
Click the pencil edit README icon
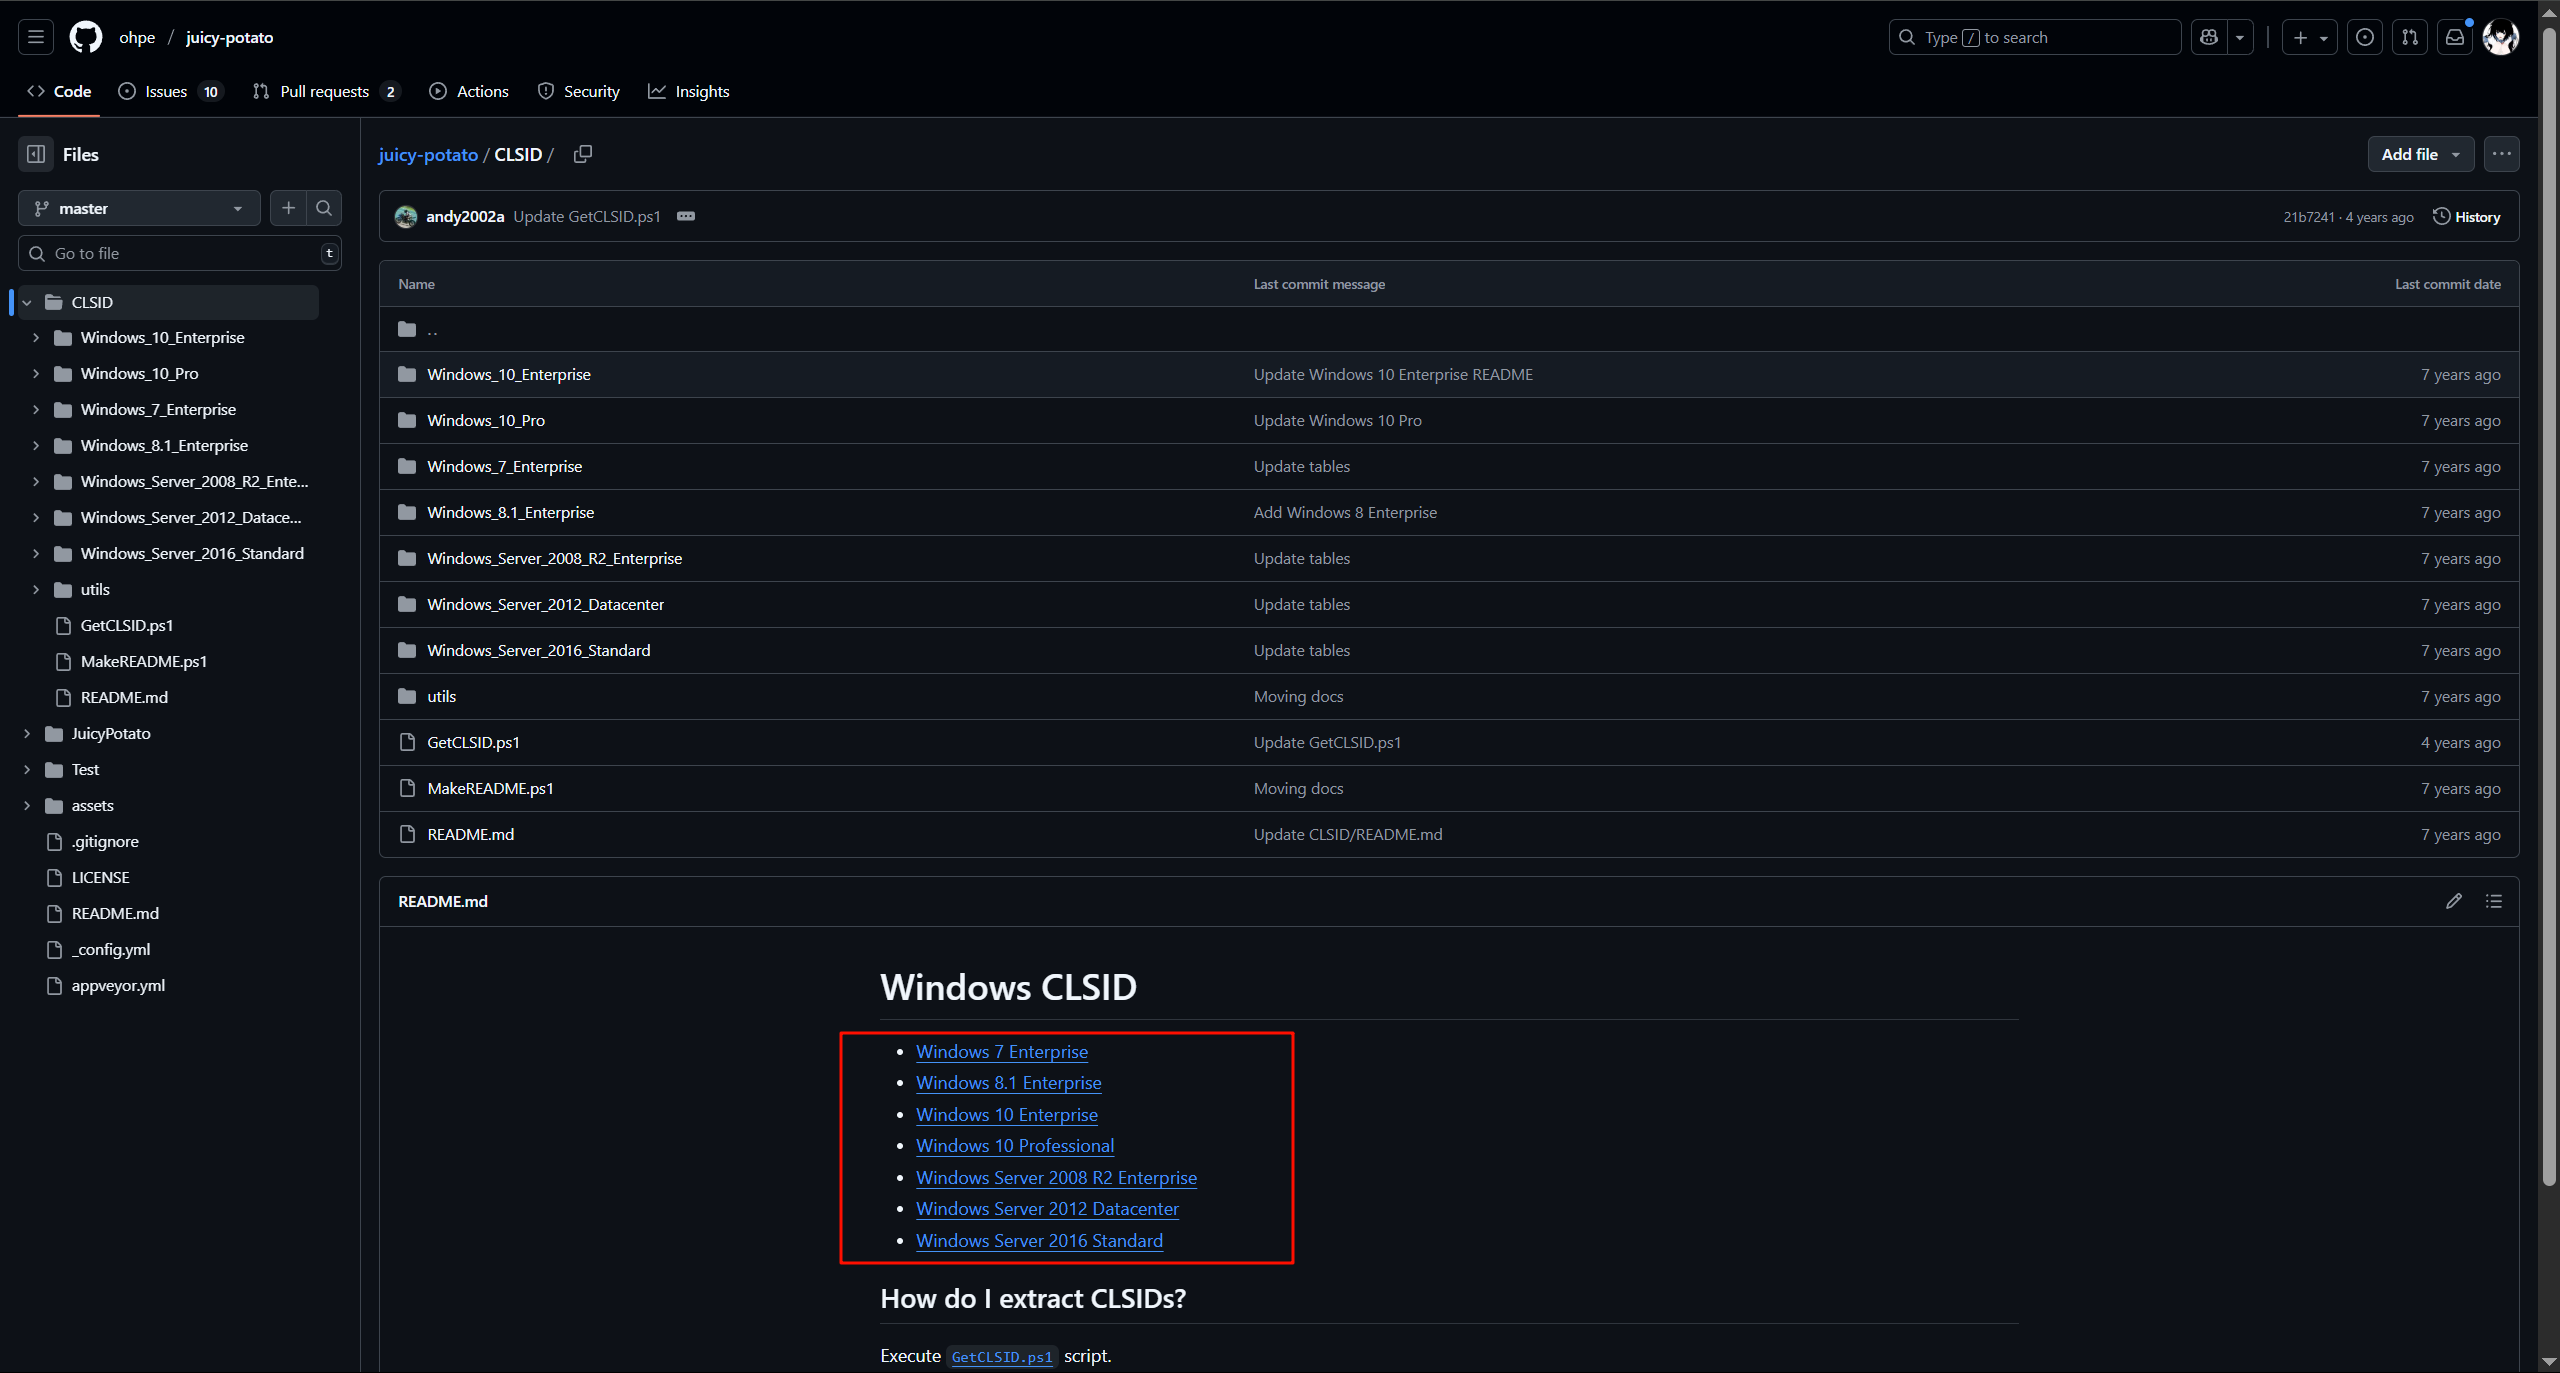(2454, 901)
